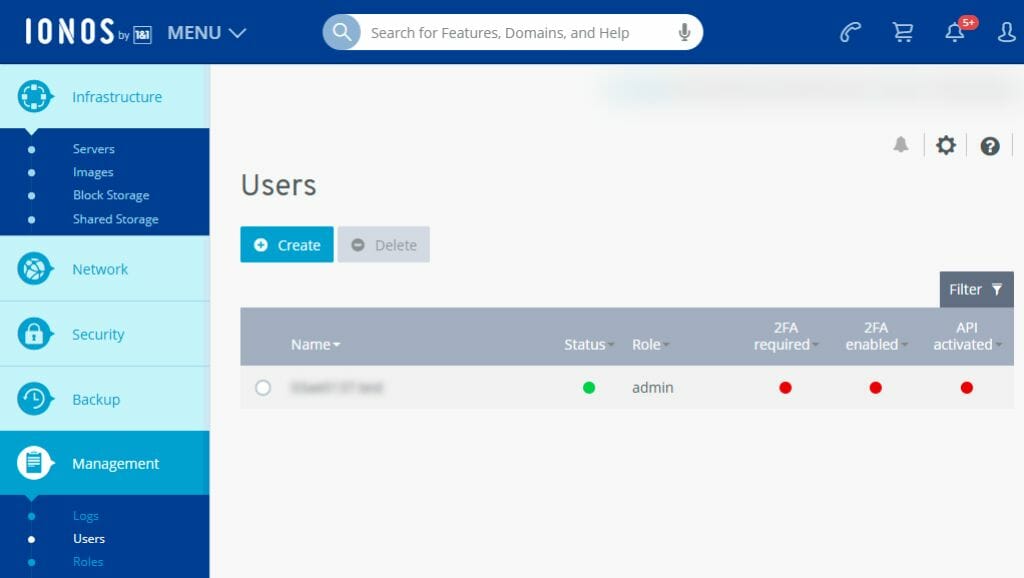Click the gray alerts bell icon
The width and height of the screenshot is (1024, 578).
pyautogui.click(x=901, y=146)
